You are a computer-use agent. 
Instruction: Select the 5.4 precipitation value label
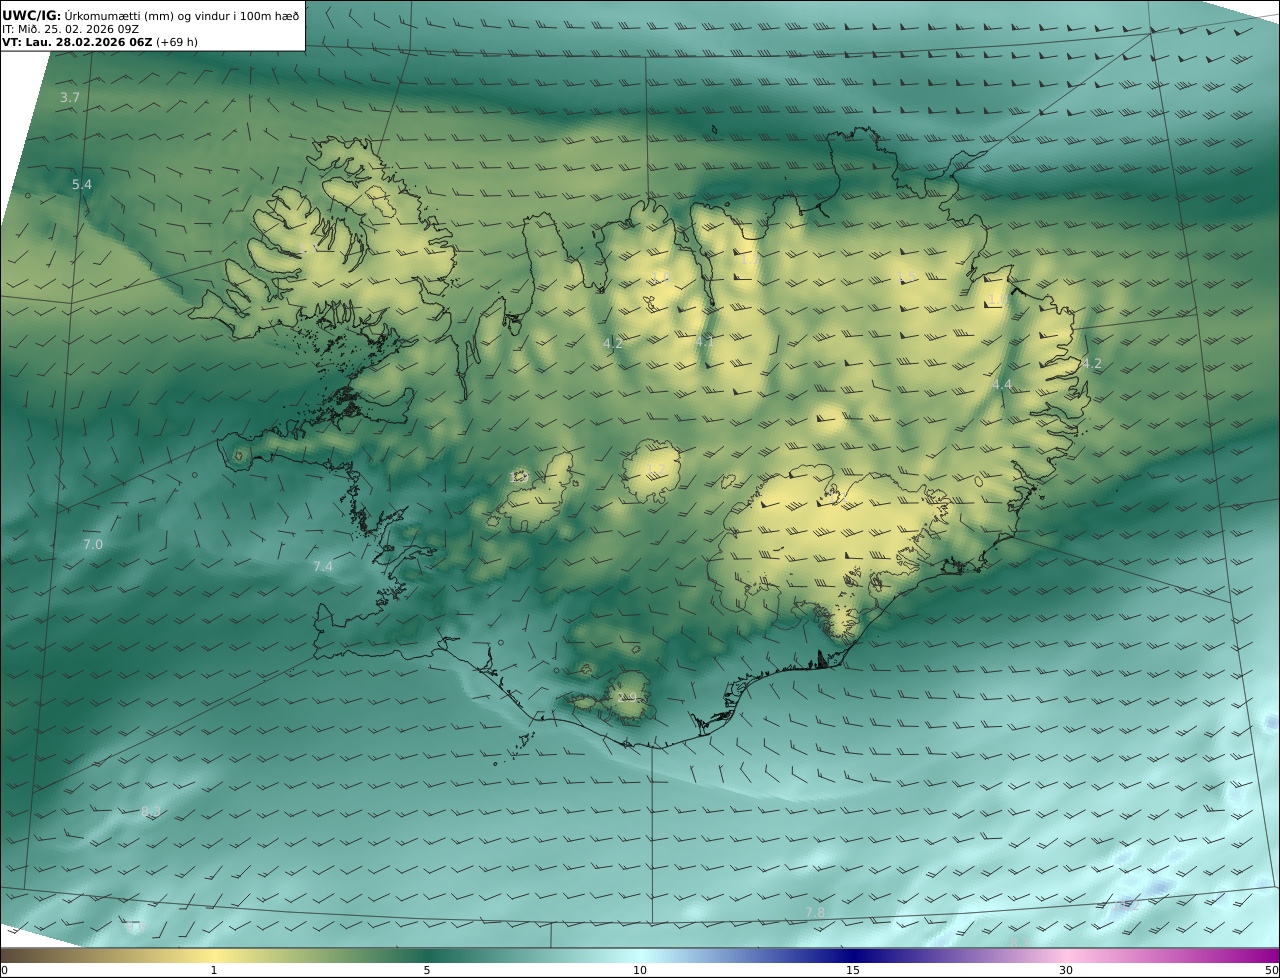pos(81,185)
